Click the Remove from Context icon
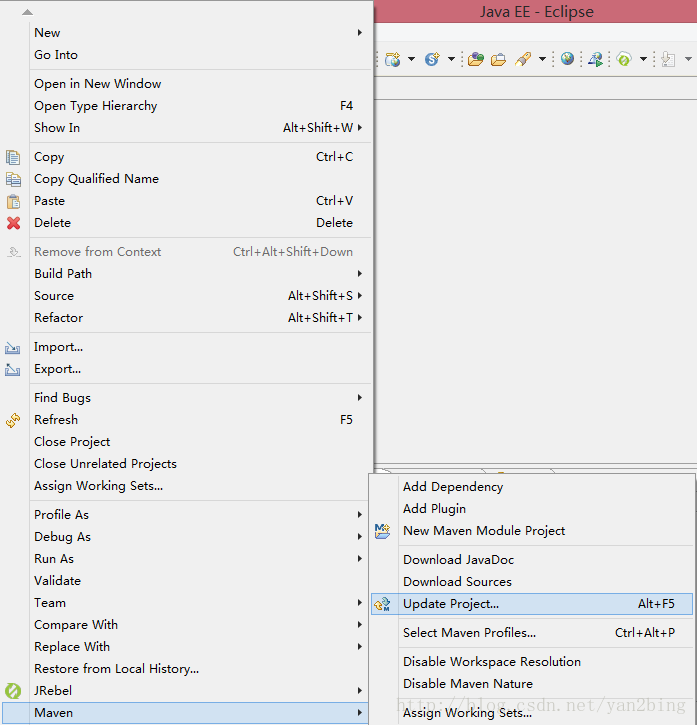Screen dimensions: 697x725 point(13,252)
